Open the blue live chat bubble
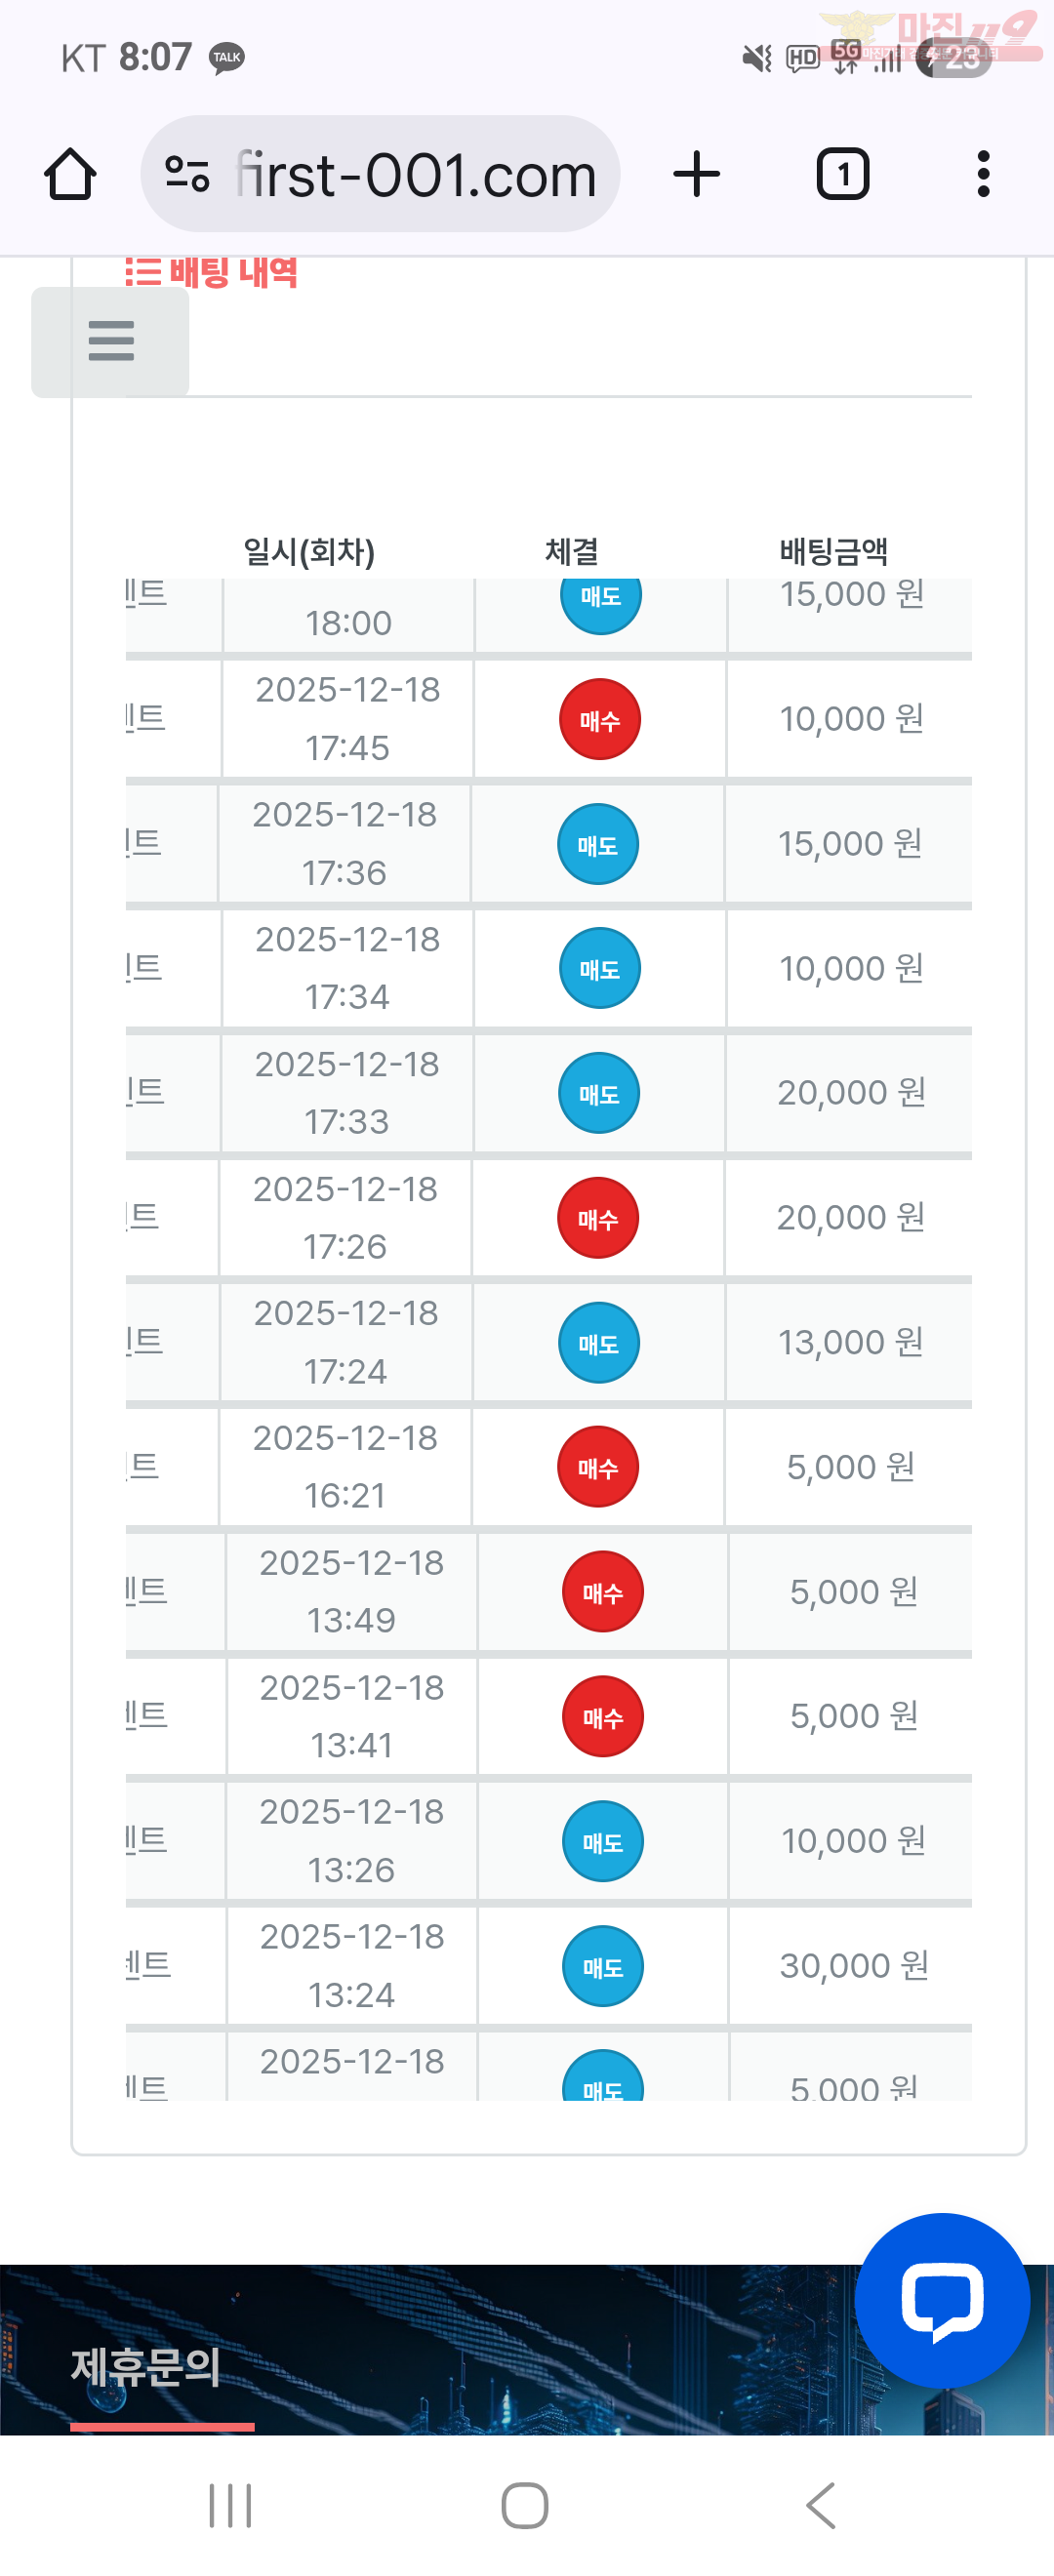Image resolution: width=1054 pixels, height=2576 pixels. pyautogui.click(x=941, y=2300)
